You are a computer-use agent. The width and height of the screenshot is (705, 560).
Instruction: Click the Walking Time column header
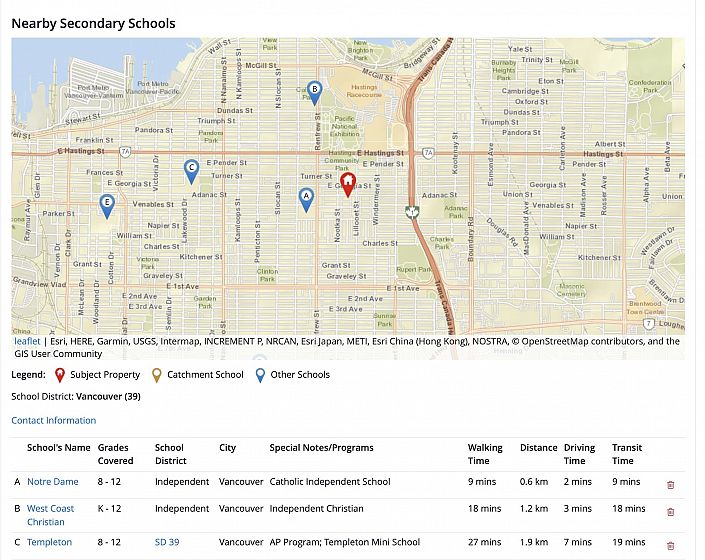click(x=485, y=454)
